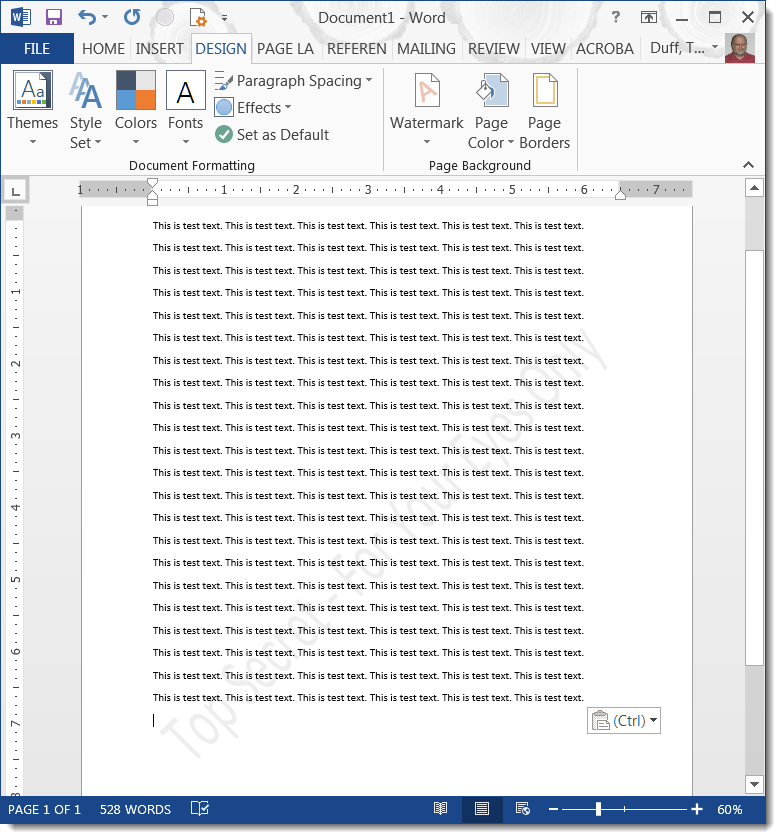
Task: Switch to Web Layout view
Action: (x=522, y=809)
